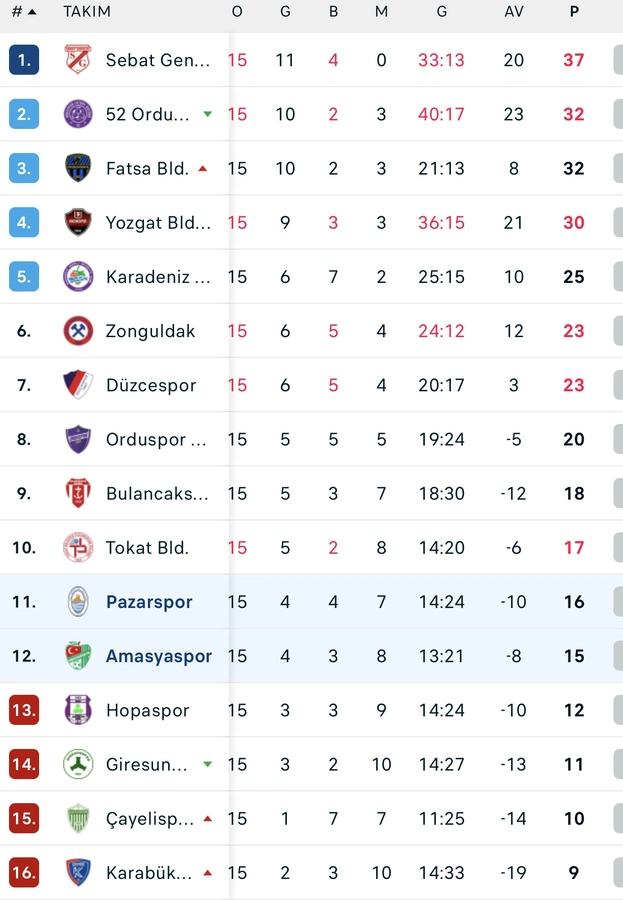Sort by AV goal difference header
This screenshot has height=900, width=623.
pyautogui.click(x=514, y=12)
